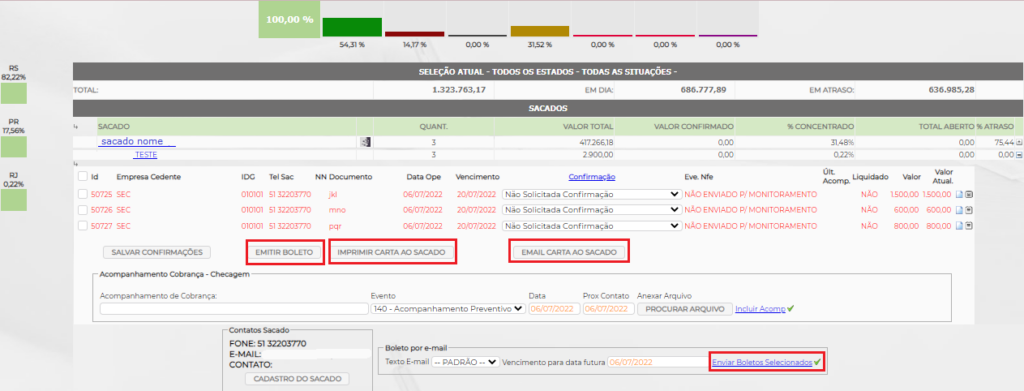Viewport: 1024px width, 391px height.
Task: Click the Confirmação column header link
Action: pos(592,177)
